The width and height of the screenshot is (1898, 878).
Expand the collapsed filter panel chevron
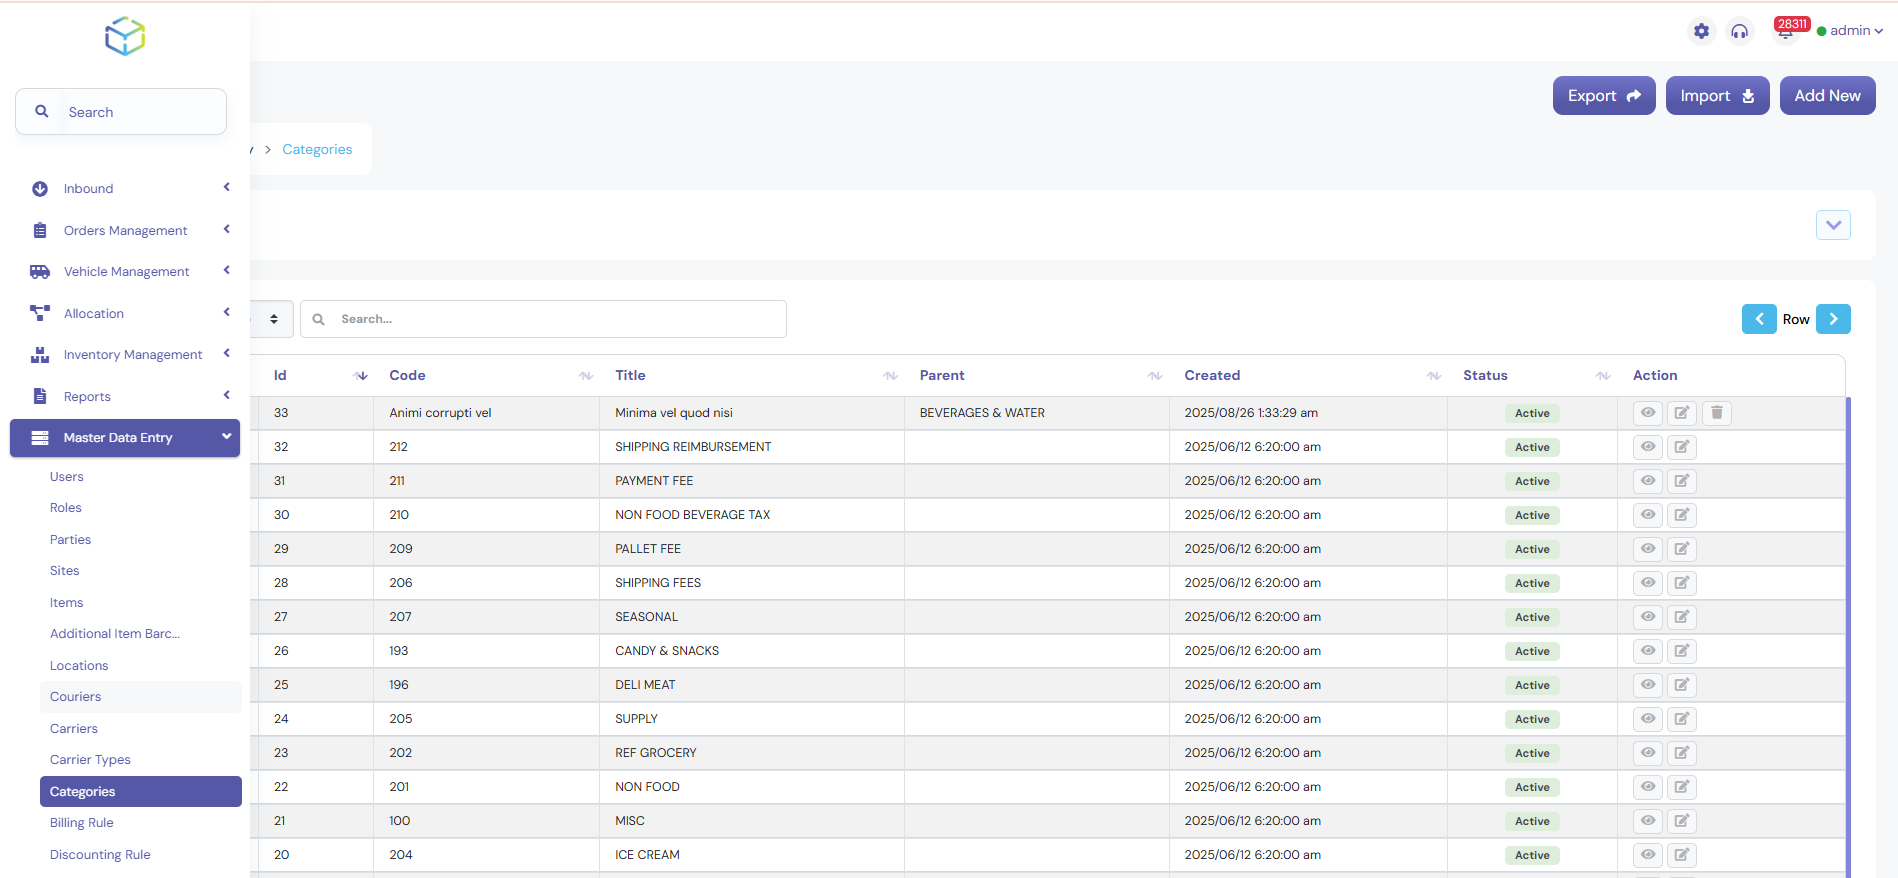pyautogui.click(x=1833, y=225)
